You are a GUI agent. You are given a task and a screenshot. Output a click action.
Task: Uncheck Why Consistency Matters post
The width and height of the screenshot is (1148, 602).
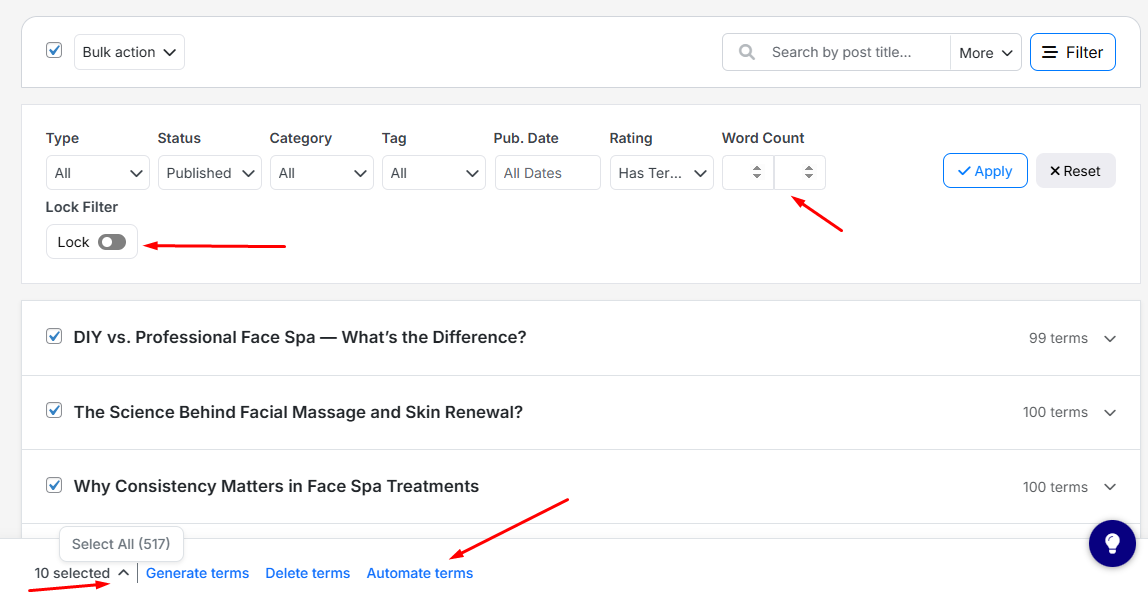click(54, 486)
